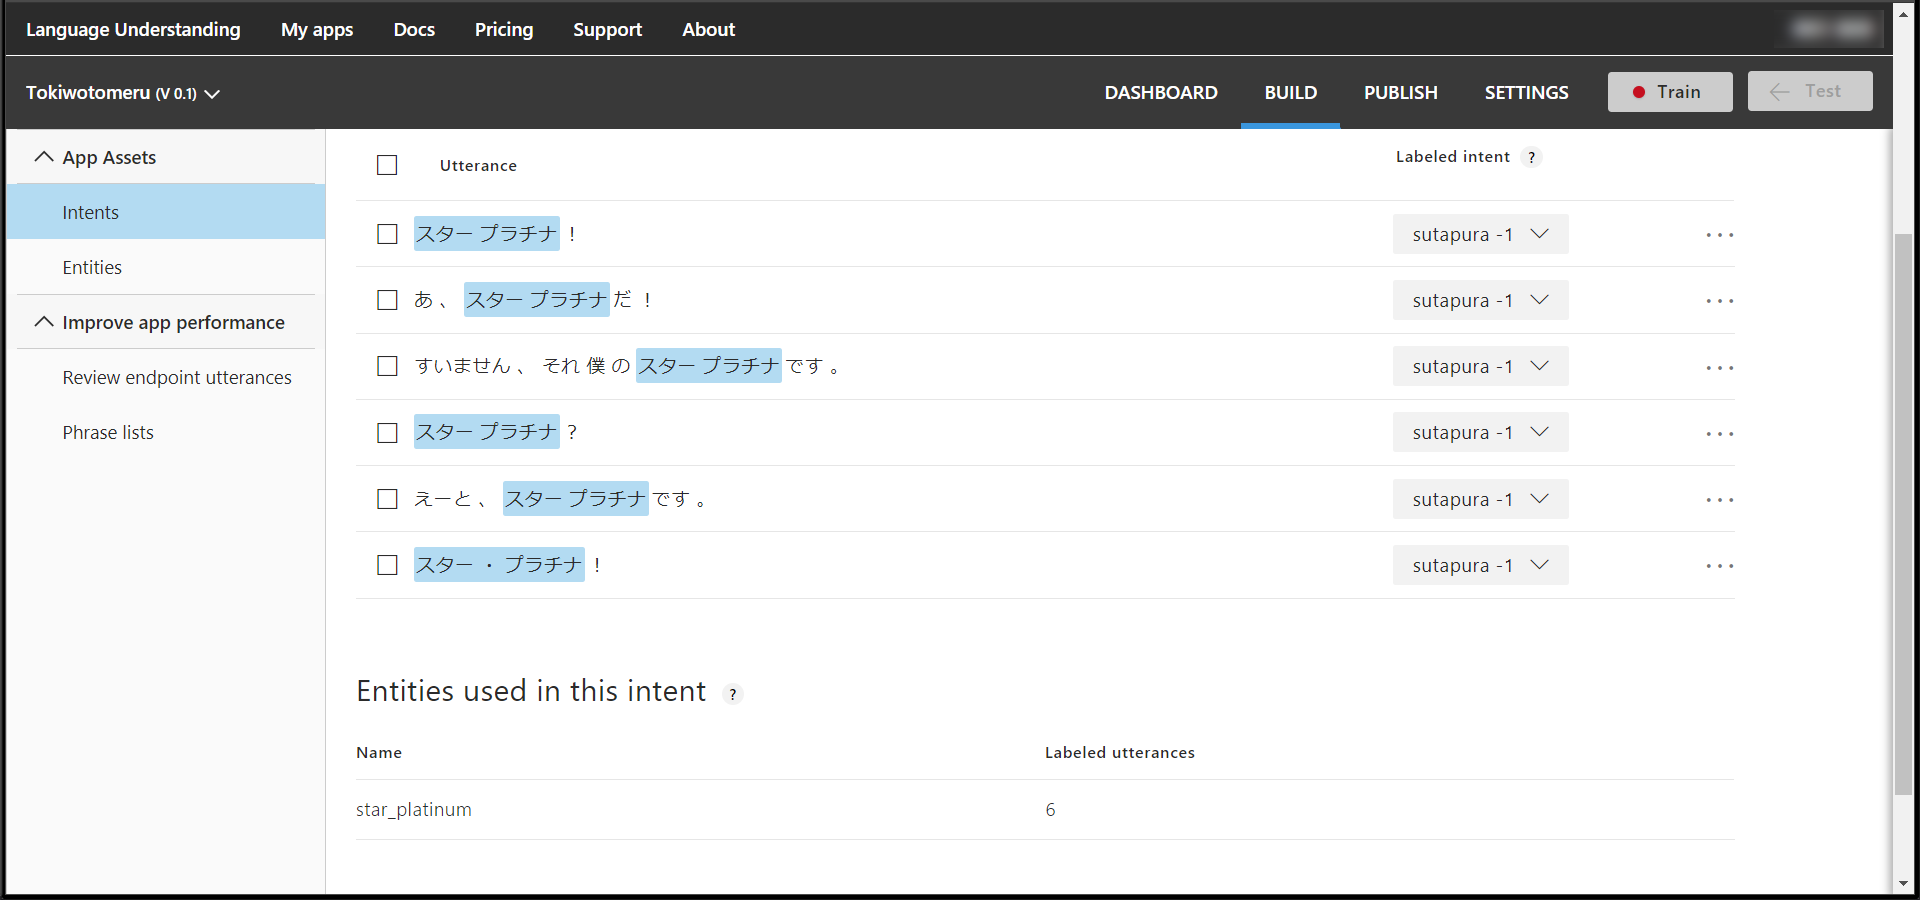Switch to the PUBLISH tab
Viewport: 1920px width, 900px height.
click(1400, 92)
